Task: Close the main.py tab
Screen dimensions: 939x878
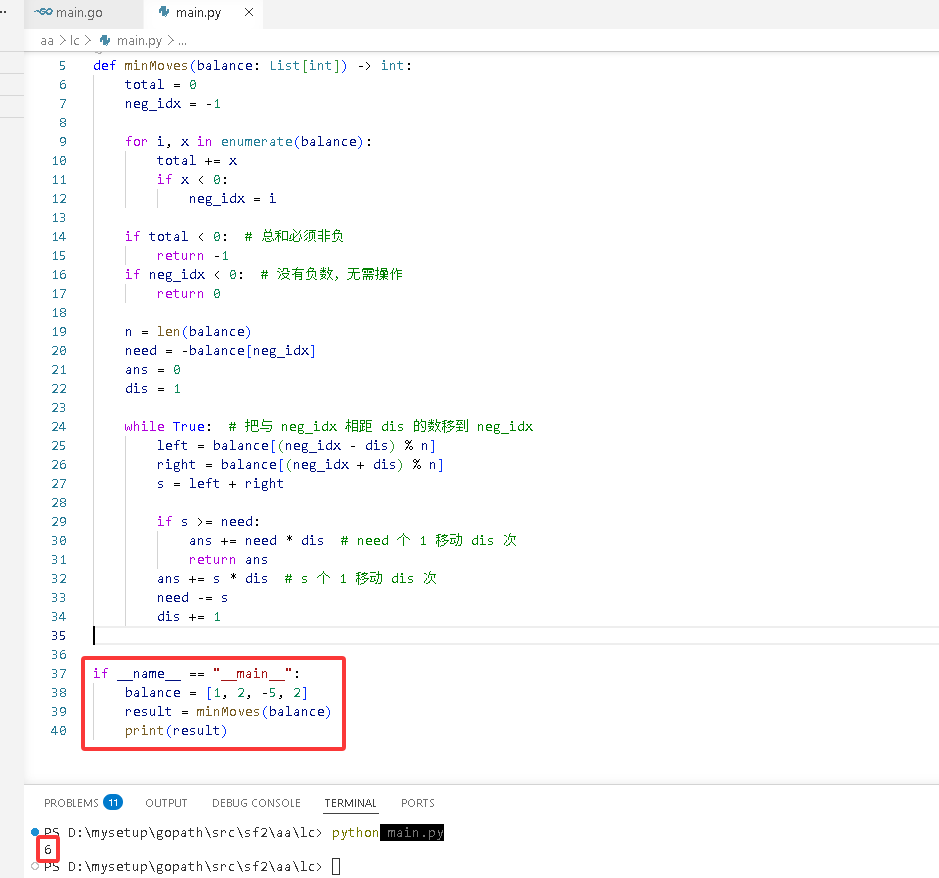Action: 249,12
